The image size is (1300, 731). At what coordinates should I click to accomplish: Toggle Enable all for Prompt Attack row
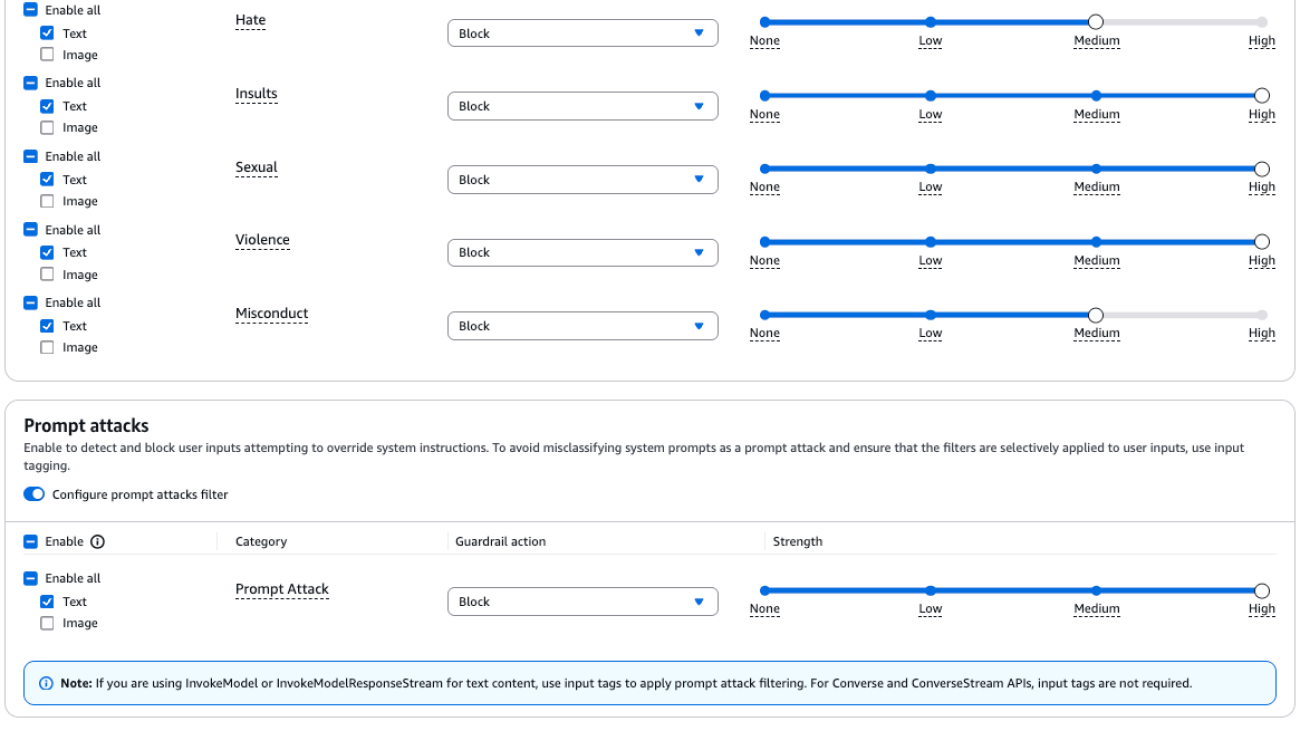pos(30,578)
